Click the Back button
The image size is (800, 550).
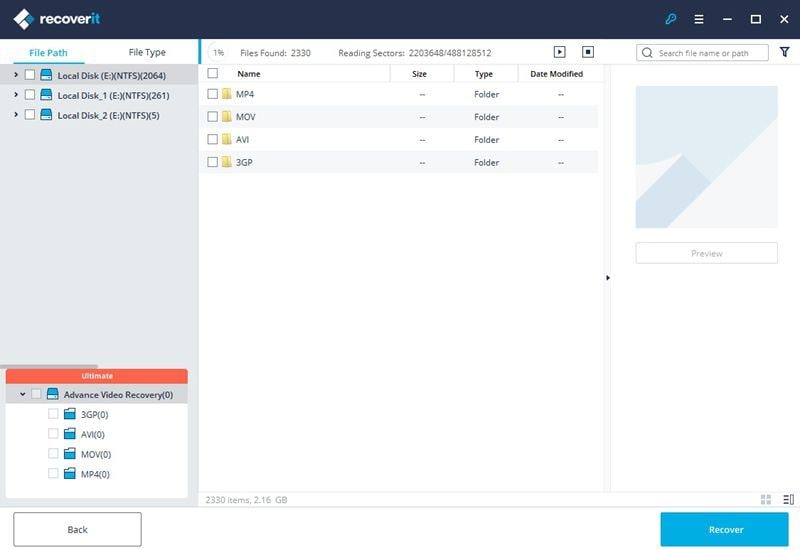point(78,530)
